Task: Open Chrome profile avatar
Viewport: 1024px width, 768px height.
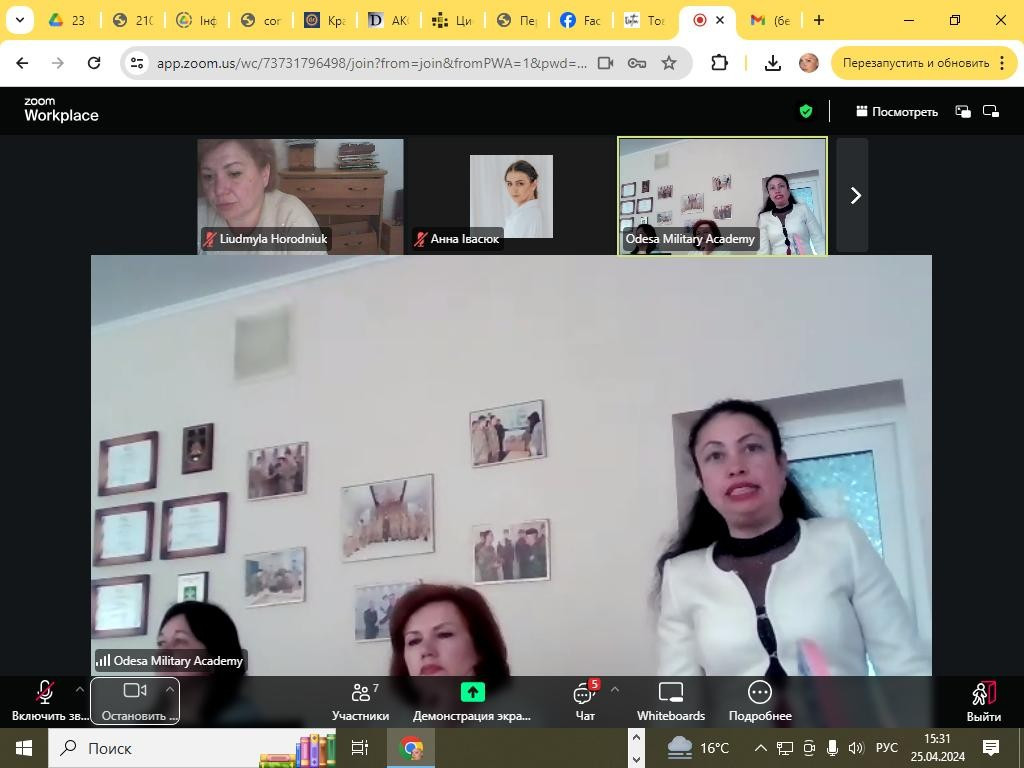Action: (808, 63)
